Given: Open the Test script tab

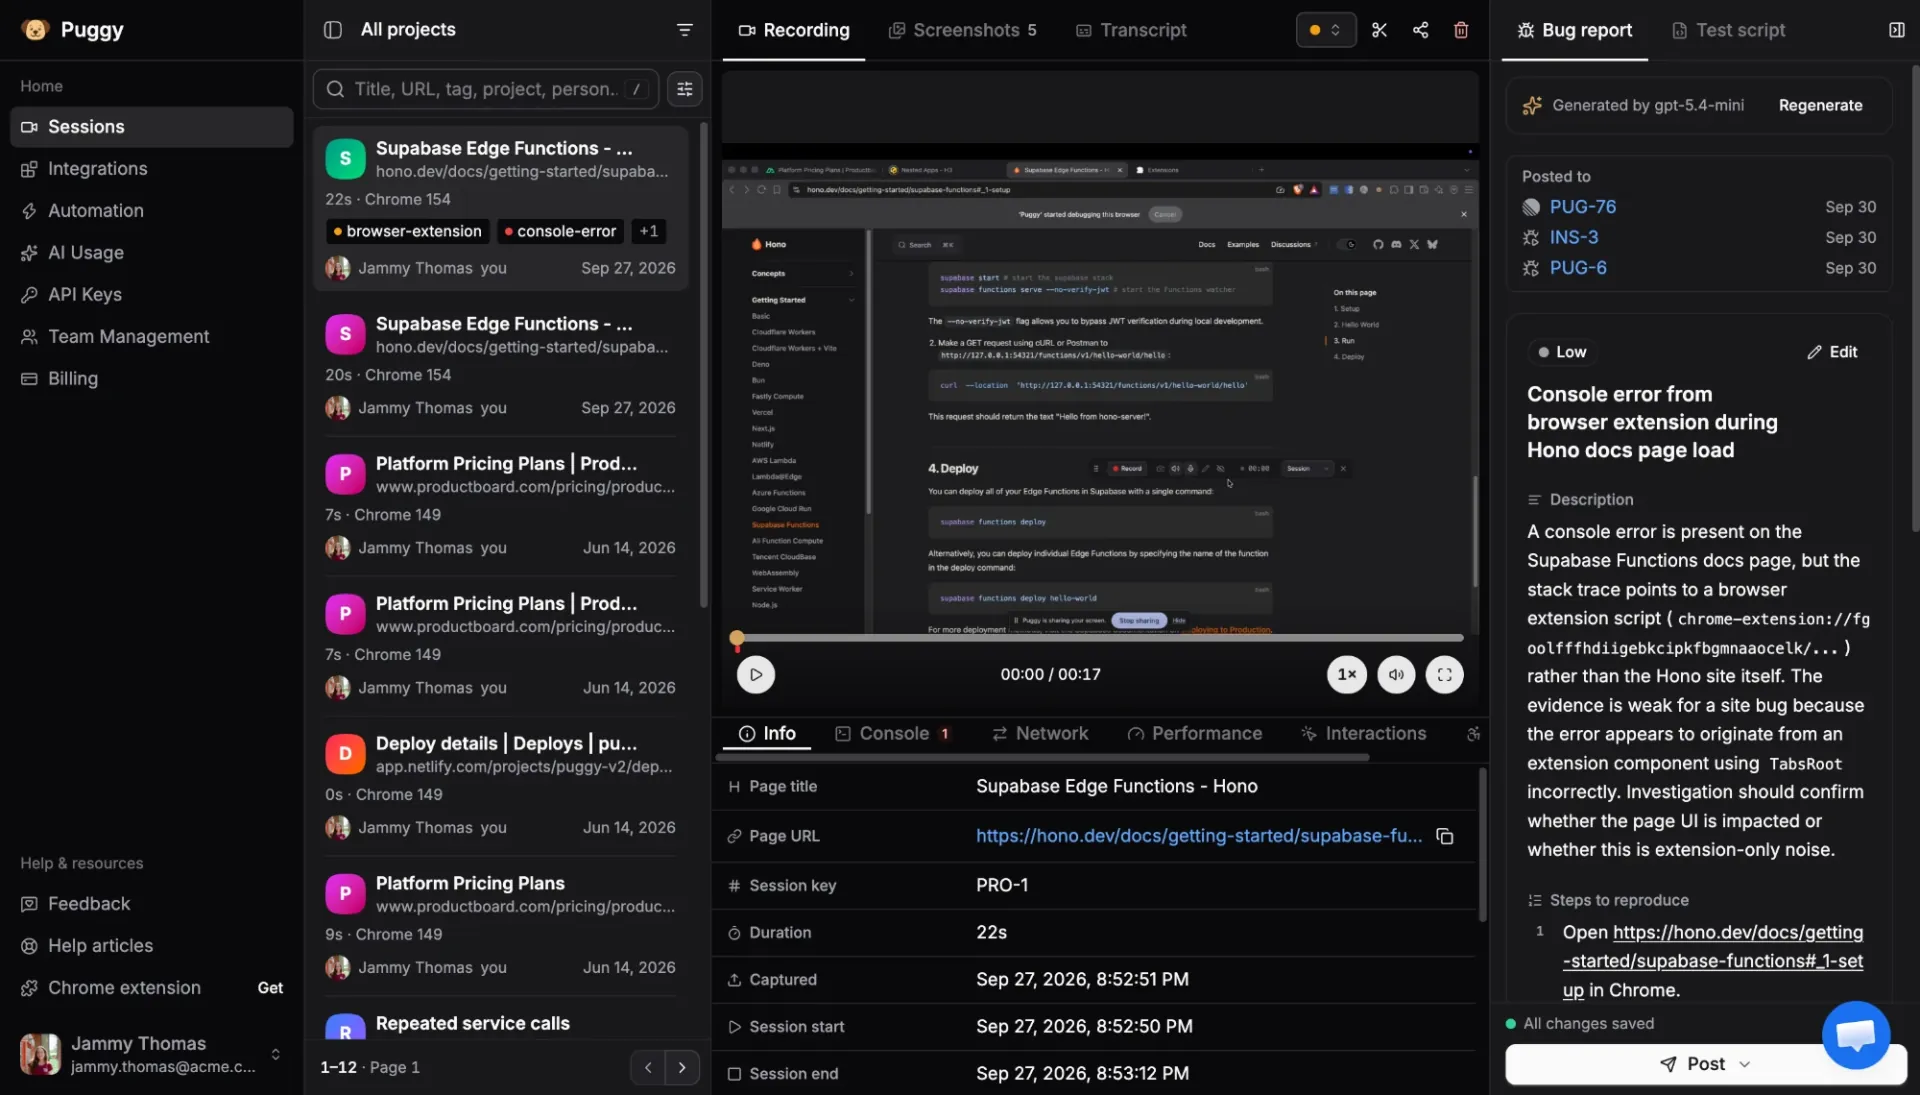Looking at the screenshot, I should [x=1729, y=30].
